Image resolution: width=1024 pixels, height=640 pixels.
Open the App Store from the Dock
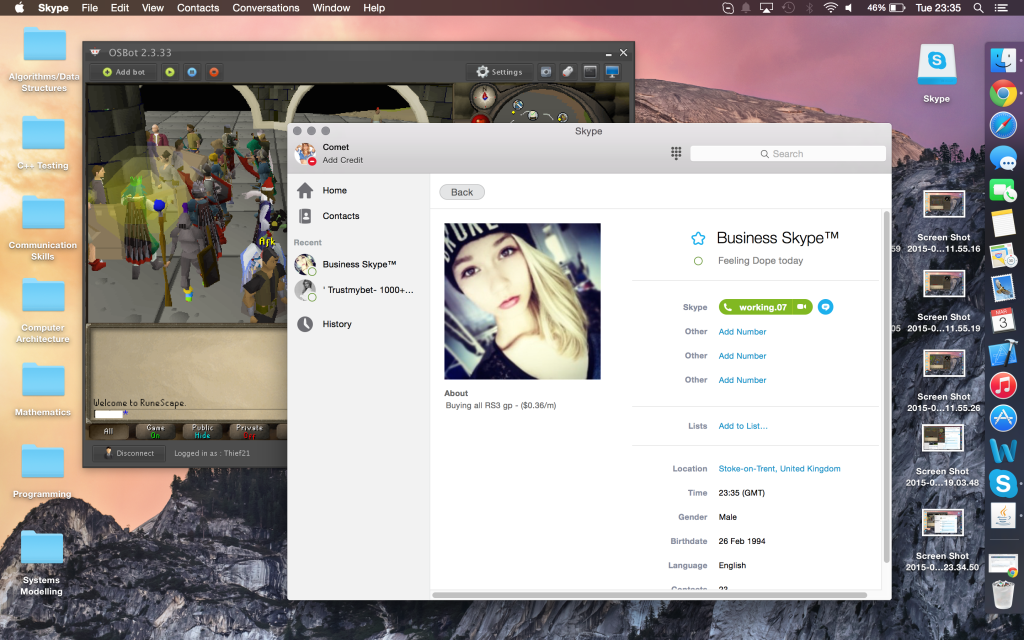coord(1003,418)
